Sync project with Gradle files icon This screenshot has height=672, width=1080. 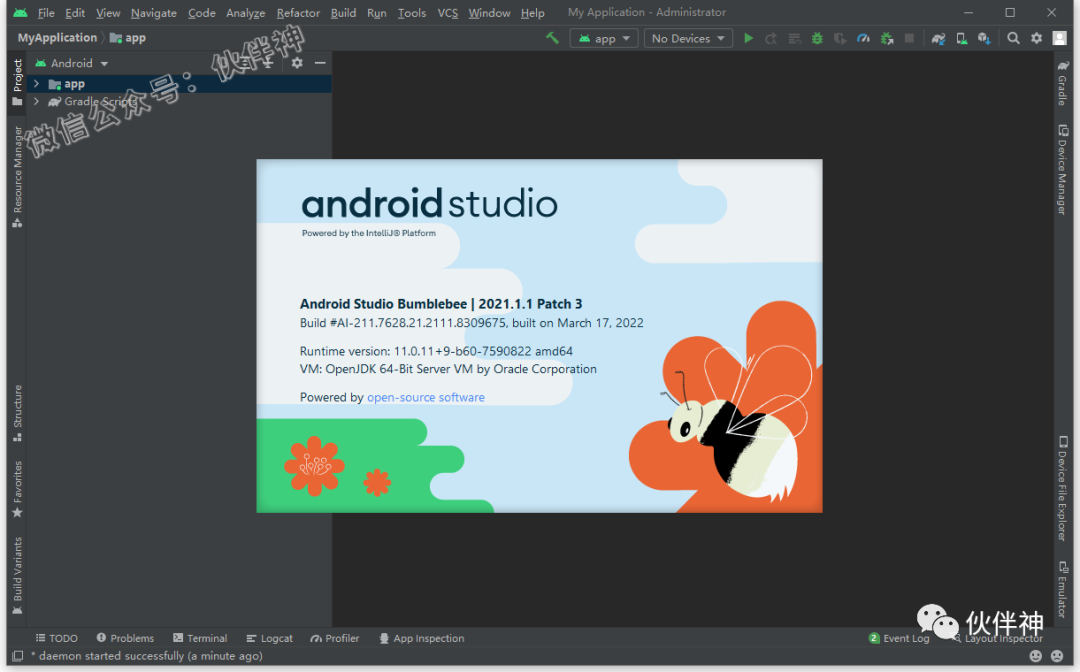coord(938,39)
